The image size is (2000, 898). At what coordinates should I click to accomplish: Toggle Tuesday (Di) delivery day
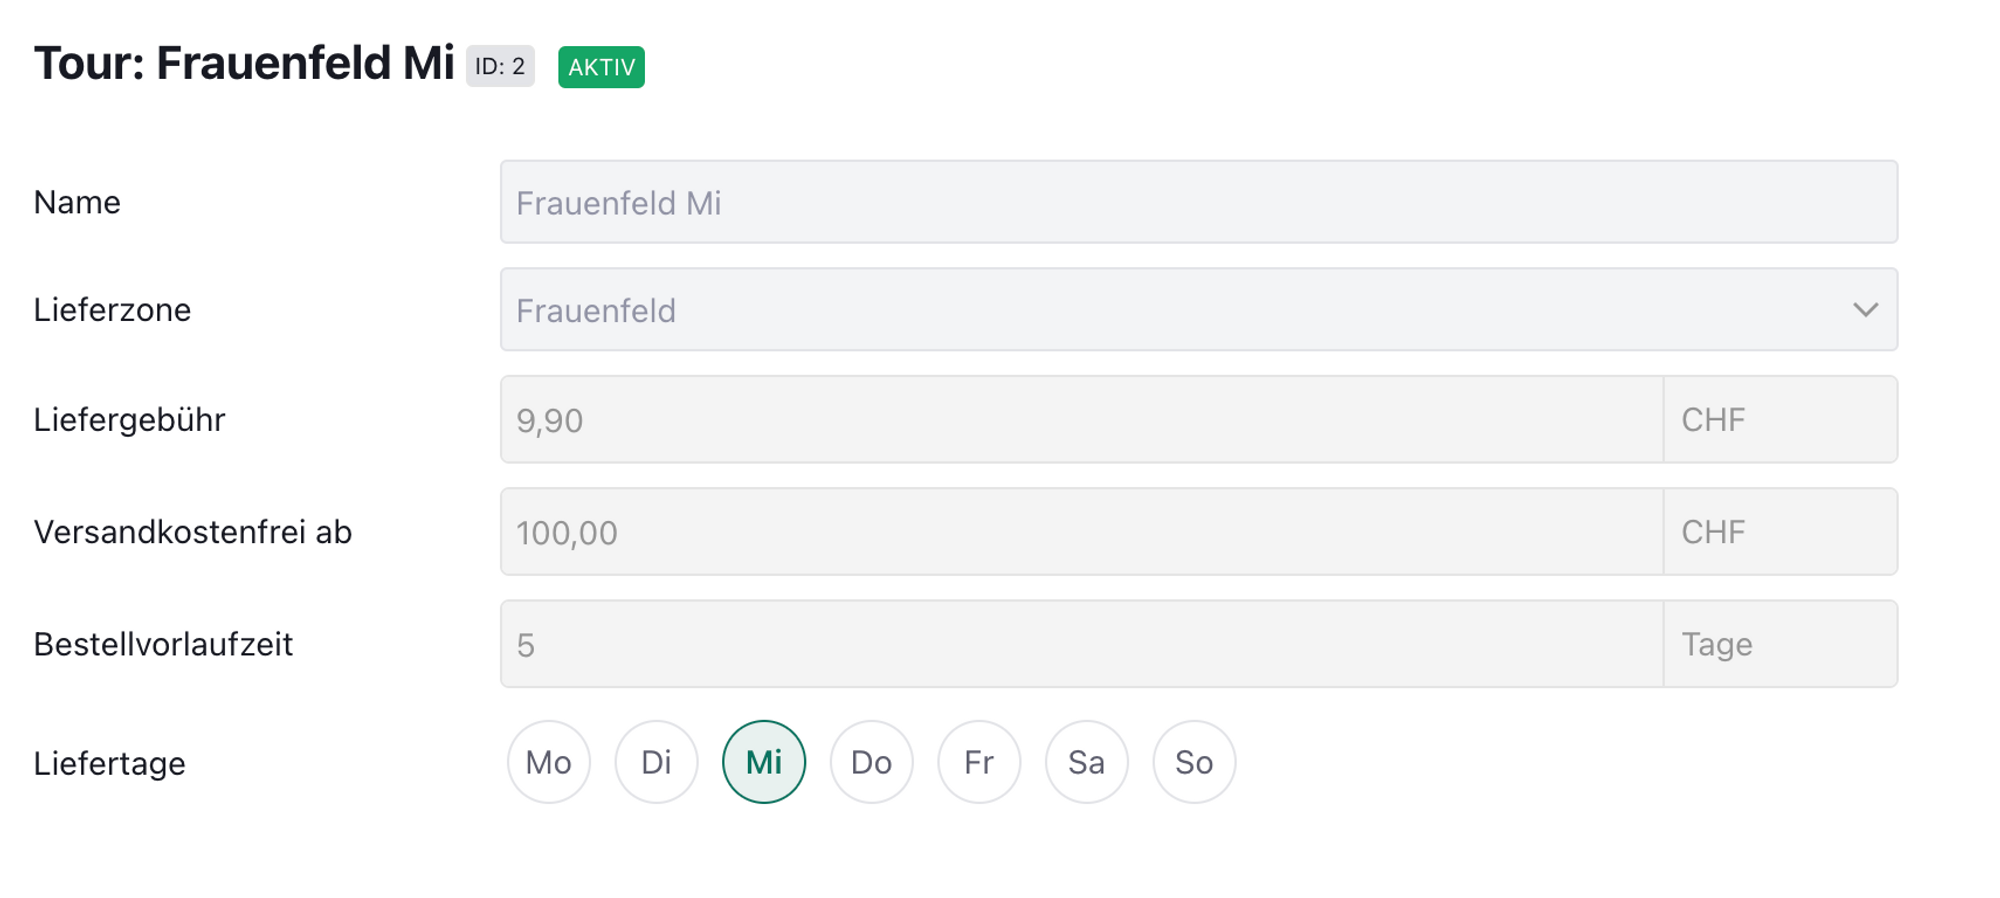point(656,762)
